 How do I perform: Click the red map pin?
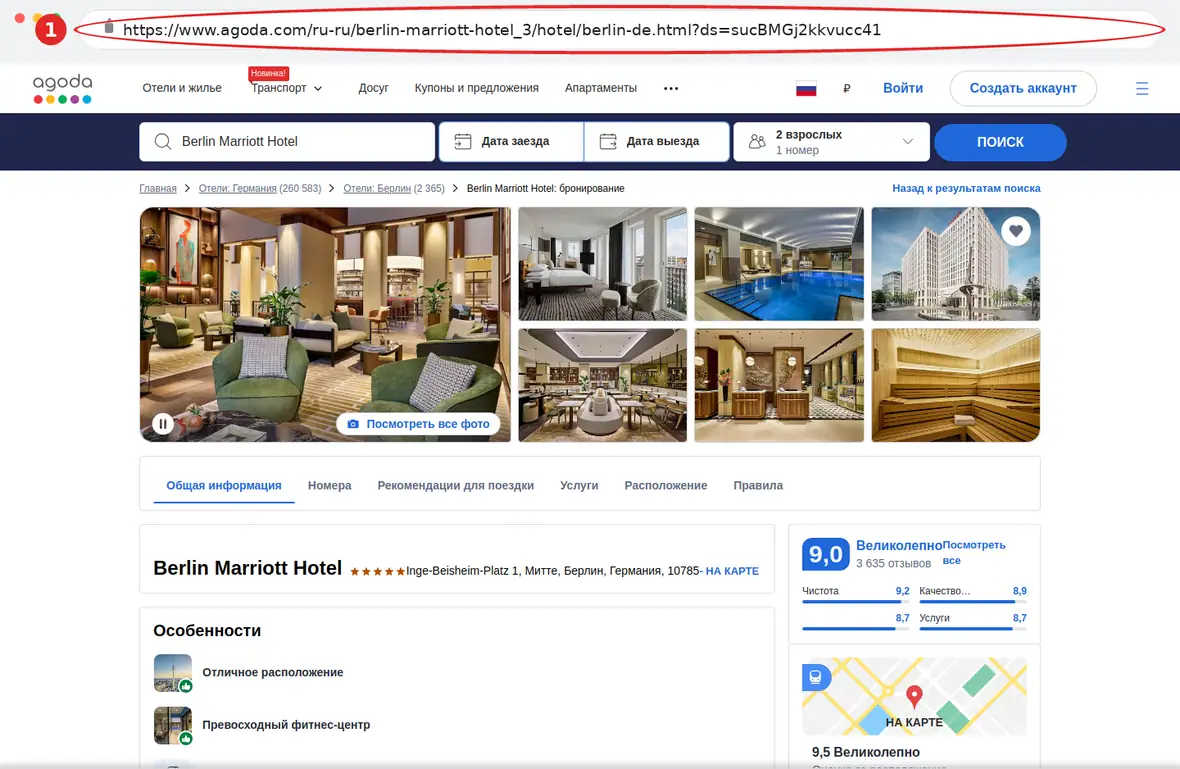pos(914,696)
